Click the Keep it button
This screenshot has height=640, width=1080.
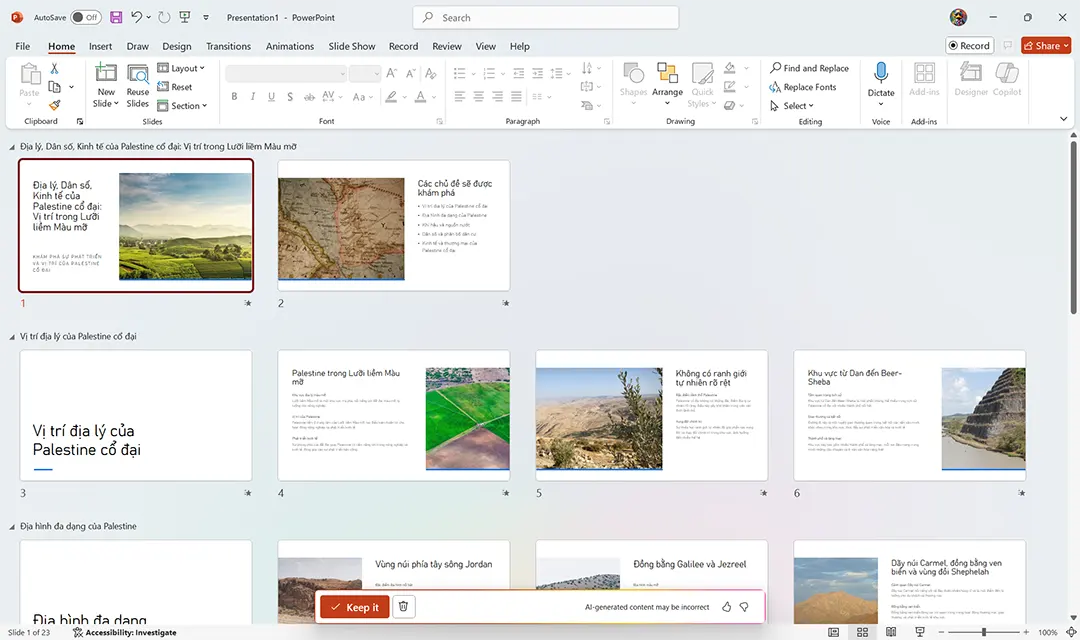[x=354, y=606]
